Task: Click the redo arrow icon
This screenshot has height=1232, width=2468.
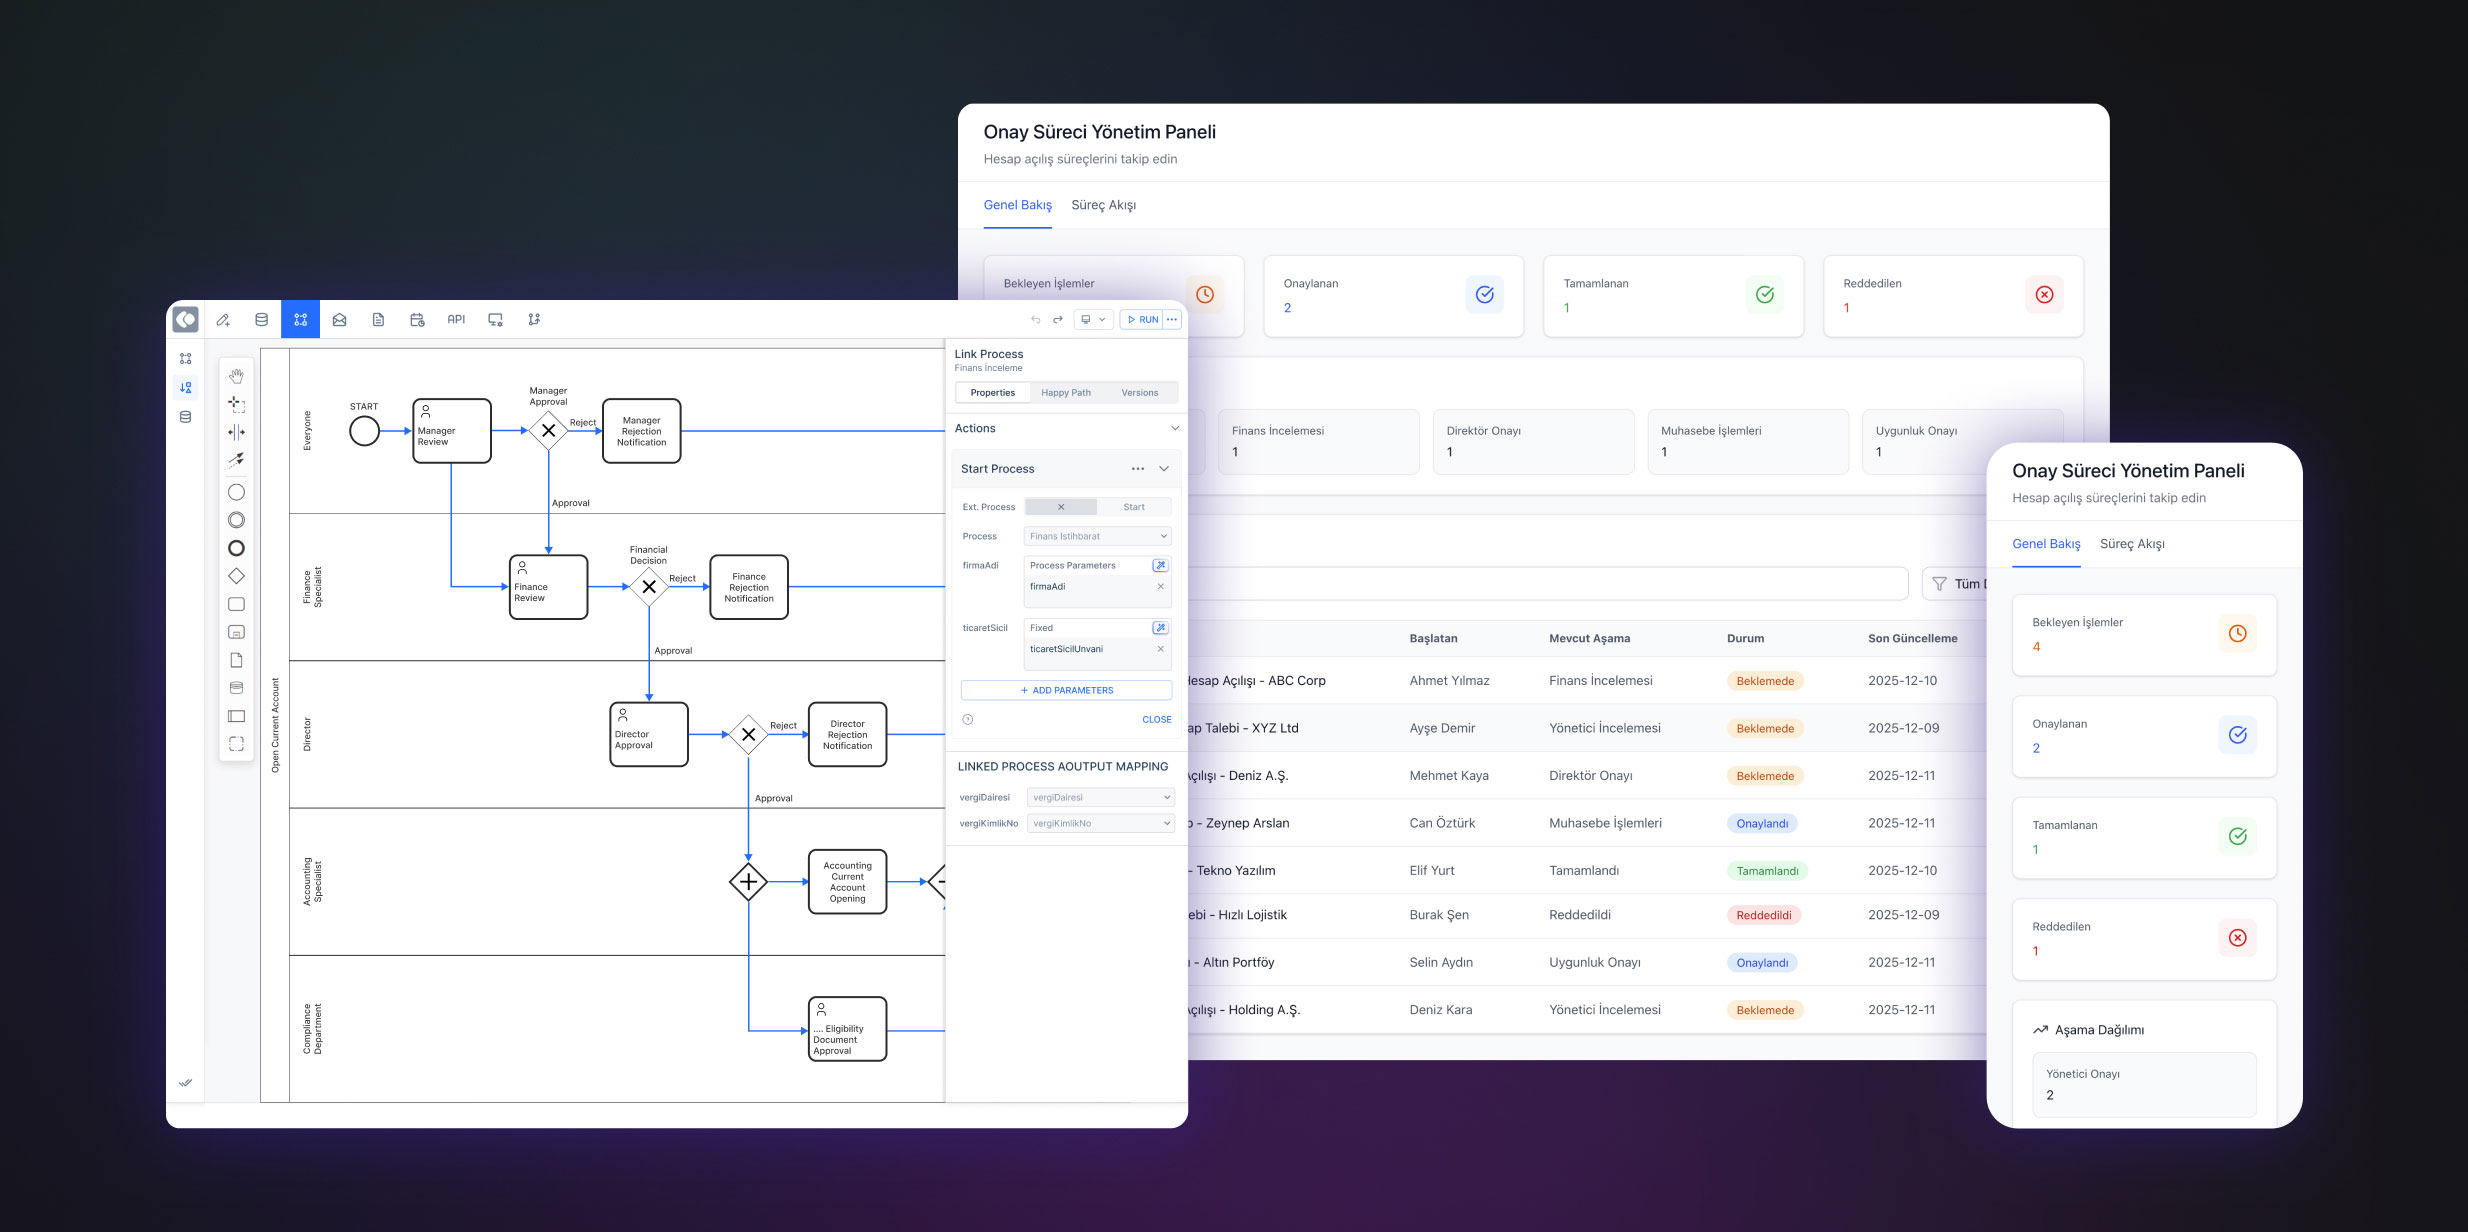Action: pyautogui.click(x=1057, y=320)
